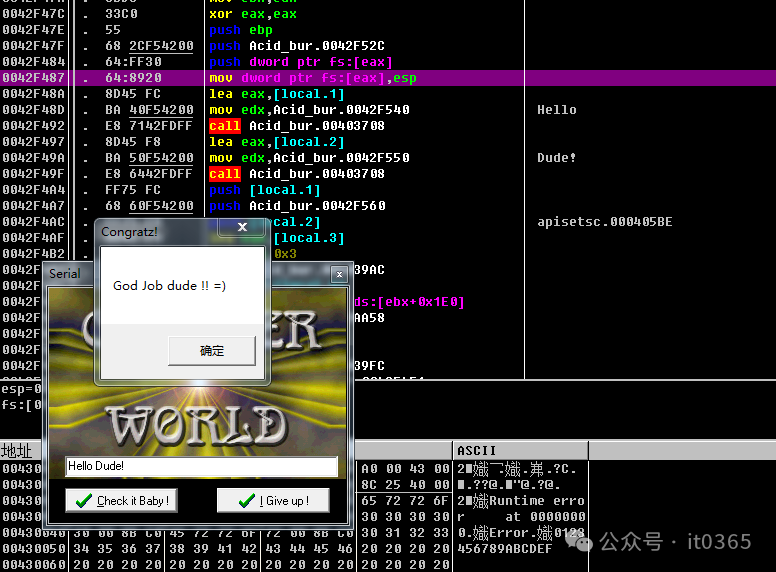Focus the serial input containing Hello Dude!
This screenshot has width=776, height=572.
pyautogui.click(x=201, y=467)
